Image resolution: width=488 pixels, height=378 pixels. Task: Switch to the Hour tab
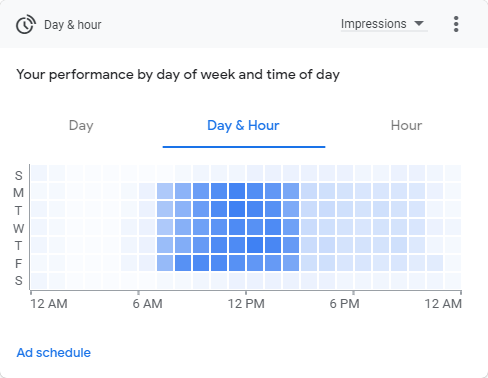coord(406,126)
